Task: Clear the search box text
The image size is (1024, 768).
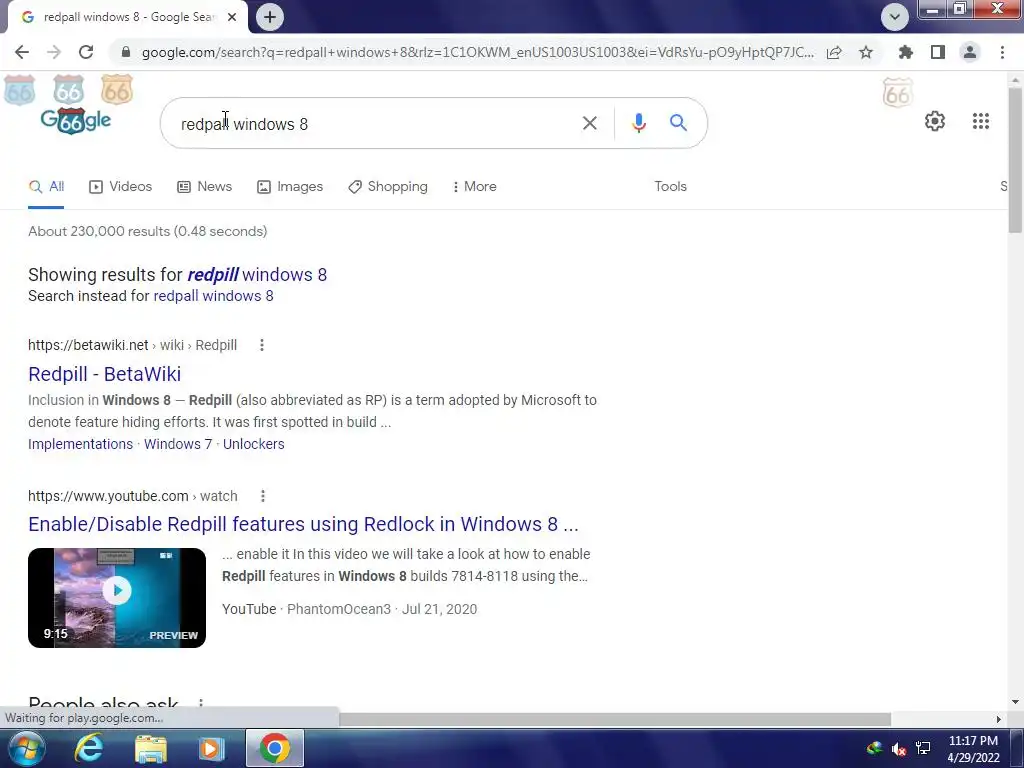Action: (590, 123)
